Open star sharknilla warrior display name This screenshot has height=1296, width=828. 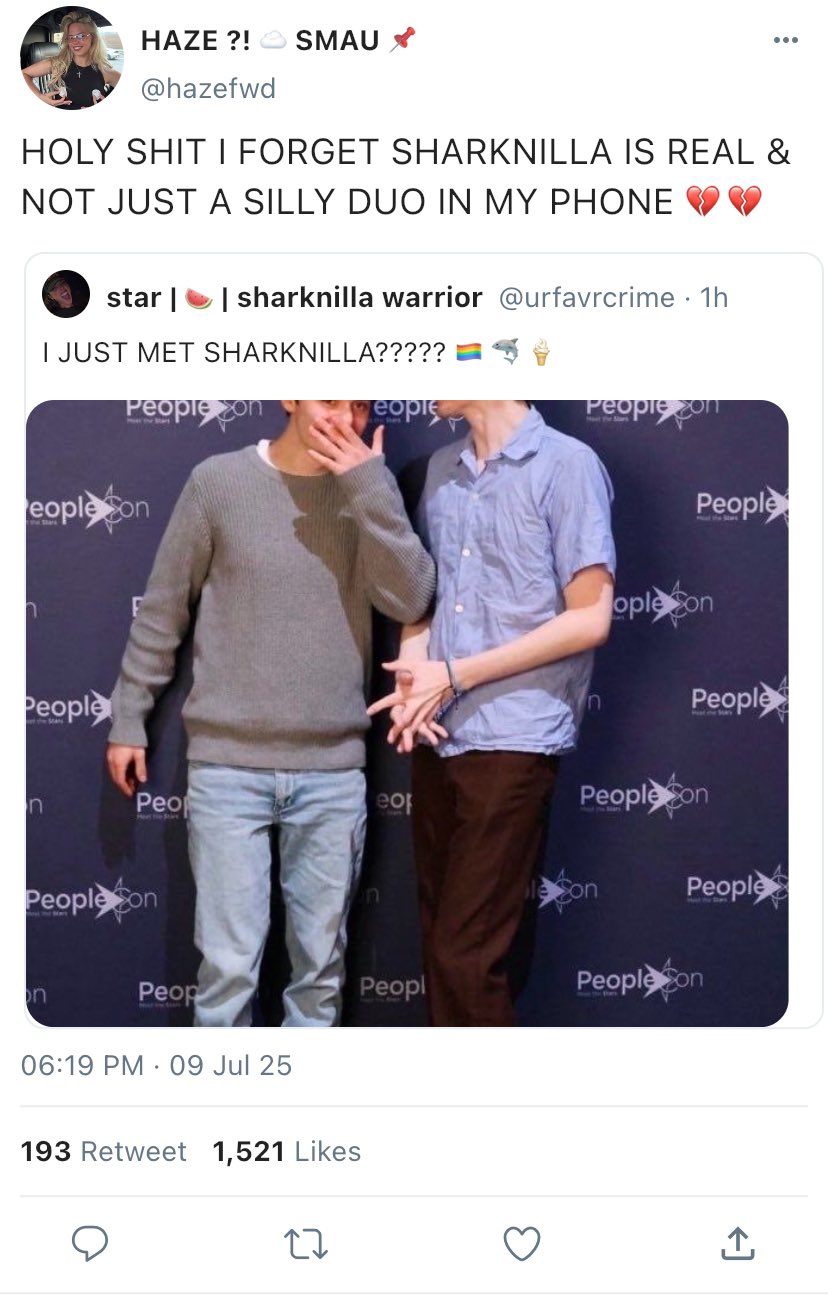(294, 297)
